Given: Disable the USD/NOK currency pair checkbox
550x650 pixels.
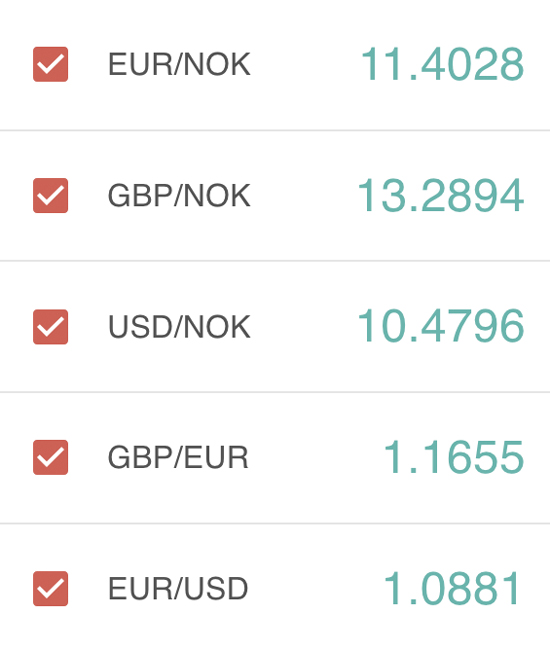Looking at the screenshot, I should pos(51,327).
